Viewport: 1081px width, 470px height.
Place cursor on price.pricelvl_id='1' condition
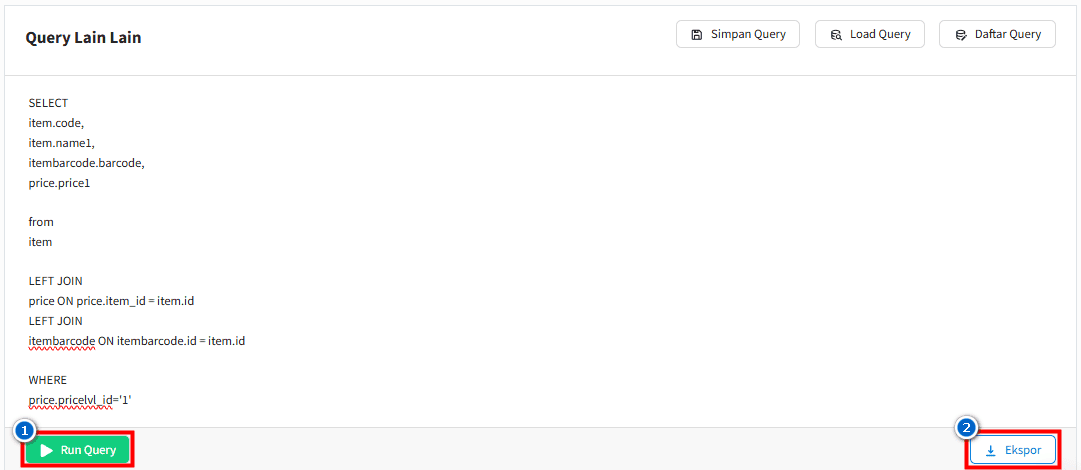click(80, 400)
